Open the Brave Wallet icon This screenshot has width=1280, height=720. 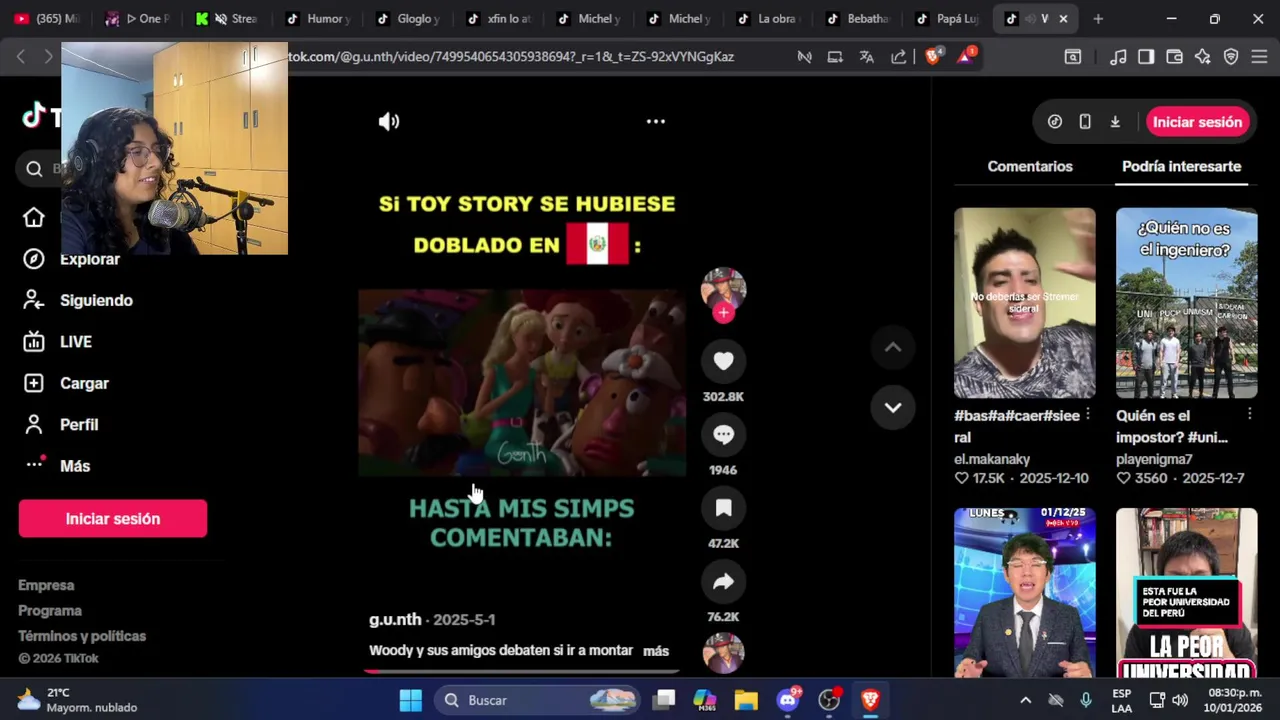pyautogui.click(x=1174, y=57)
